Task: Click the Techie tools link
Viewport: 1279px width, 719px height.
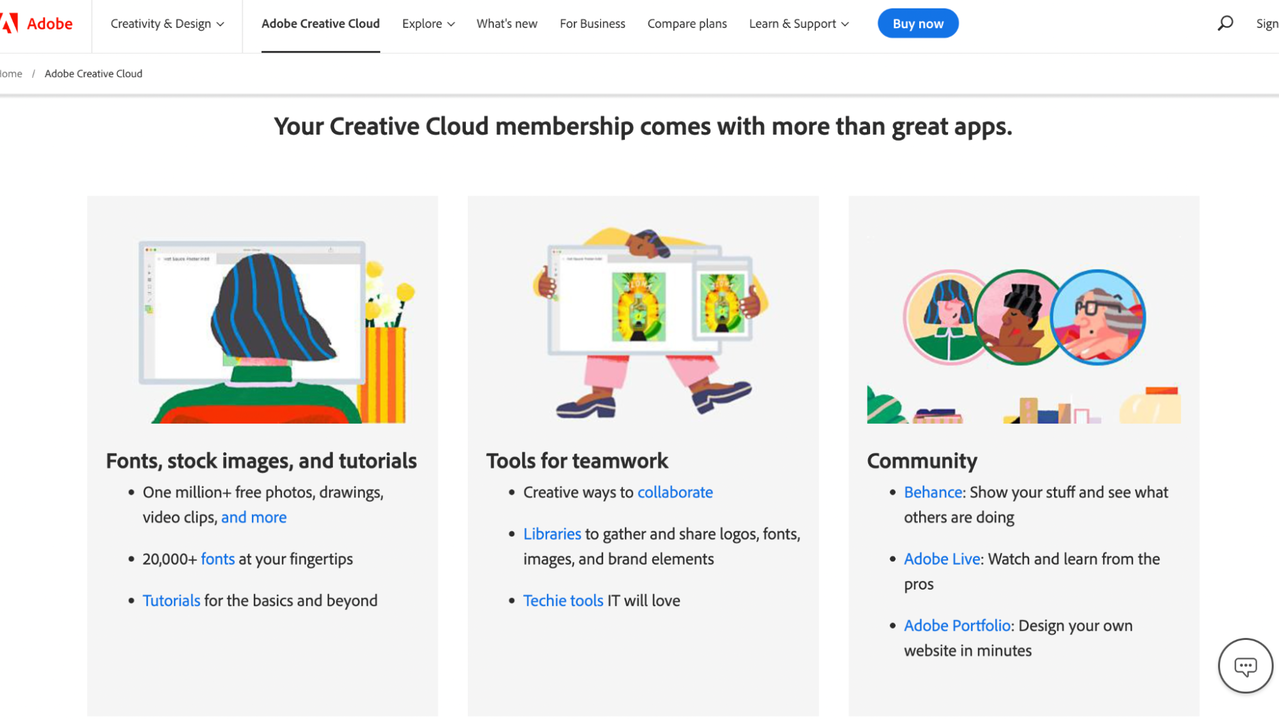Action: pyautogui.click(x=563, y=600)
